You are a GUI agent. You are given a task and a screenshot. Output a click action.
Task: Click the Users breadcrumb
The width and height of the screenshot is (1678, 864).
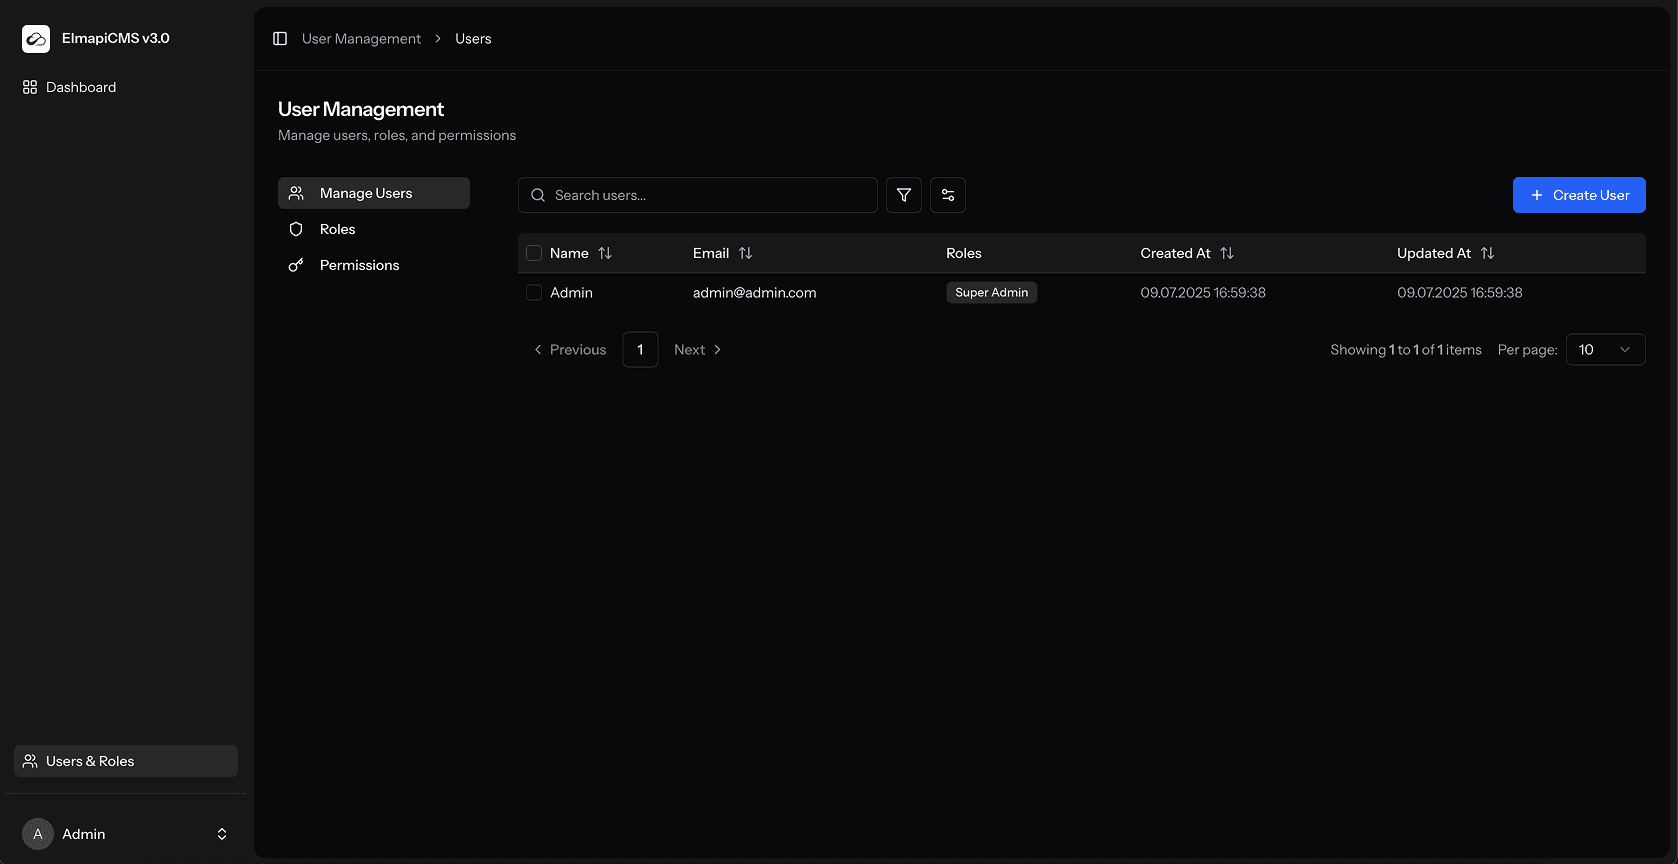click(473, 39)
